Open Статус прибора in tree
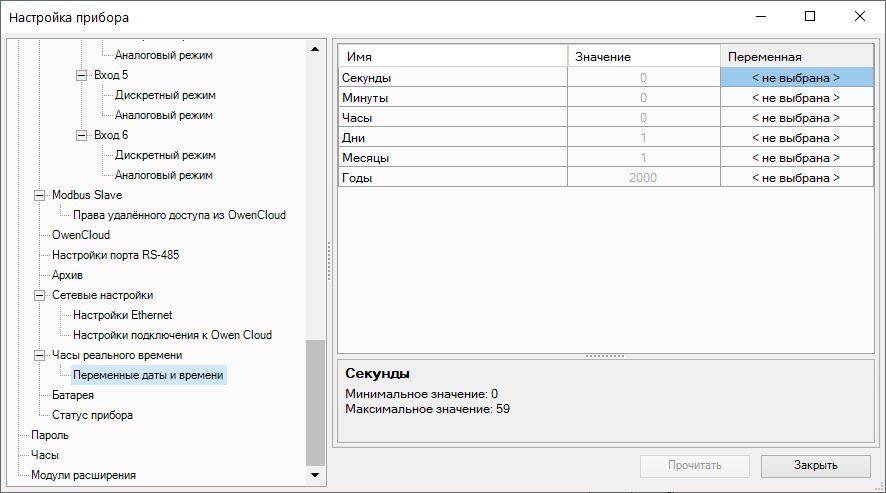Image resolution: width=886 pixels, height=493 pixels. (92, 415)
